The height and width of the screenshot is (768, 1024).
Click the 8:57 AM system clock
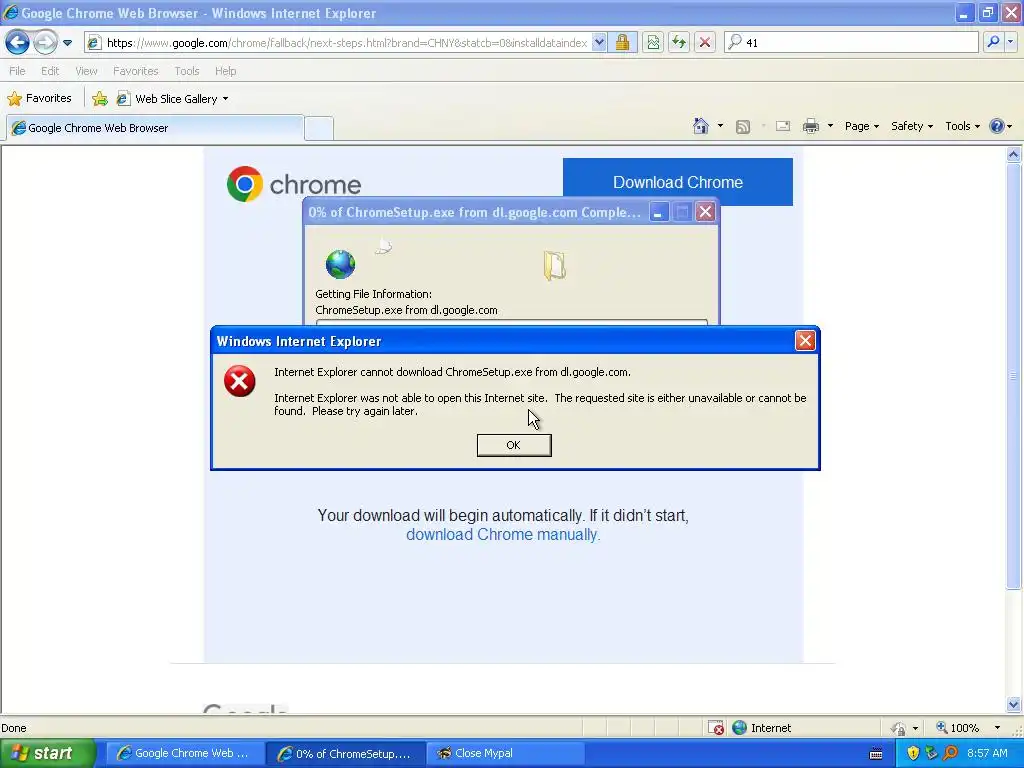pyautogui.click(x=987, y=754)
